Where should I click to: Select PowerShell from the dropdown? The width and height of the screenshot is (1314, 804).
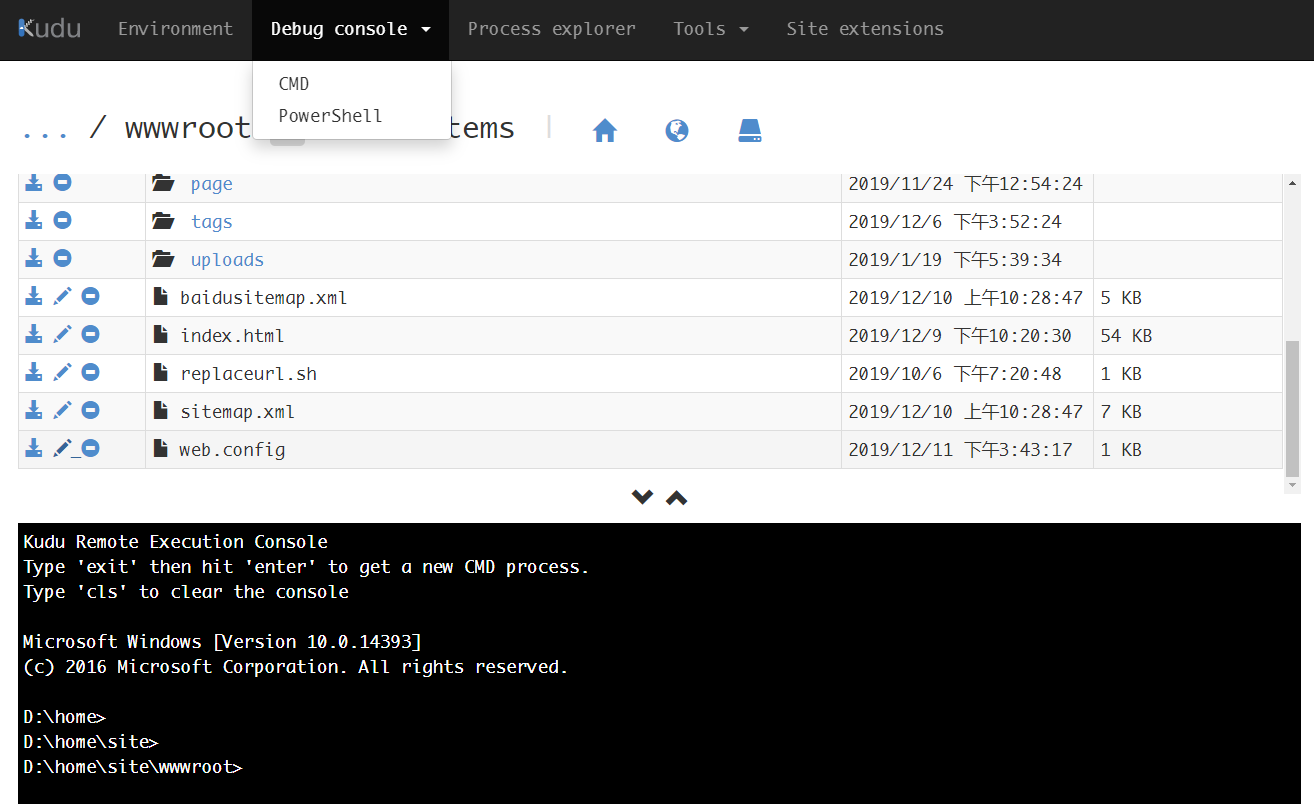tap(330, 116)
